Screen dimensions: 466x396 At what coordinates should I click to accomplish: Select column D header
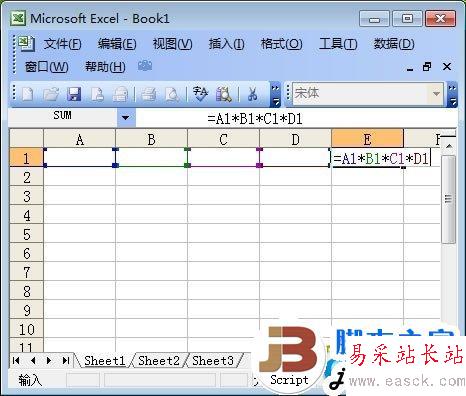(296, 139)
